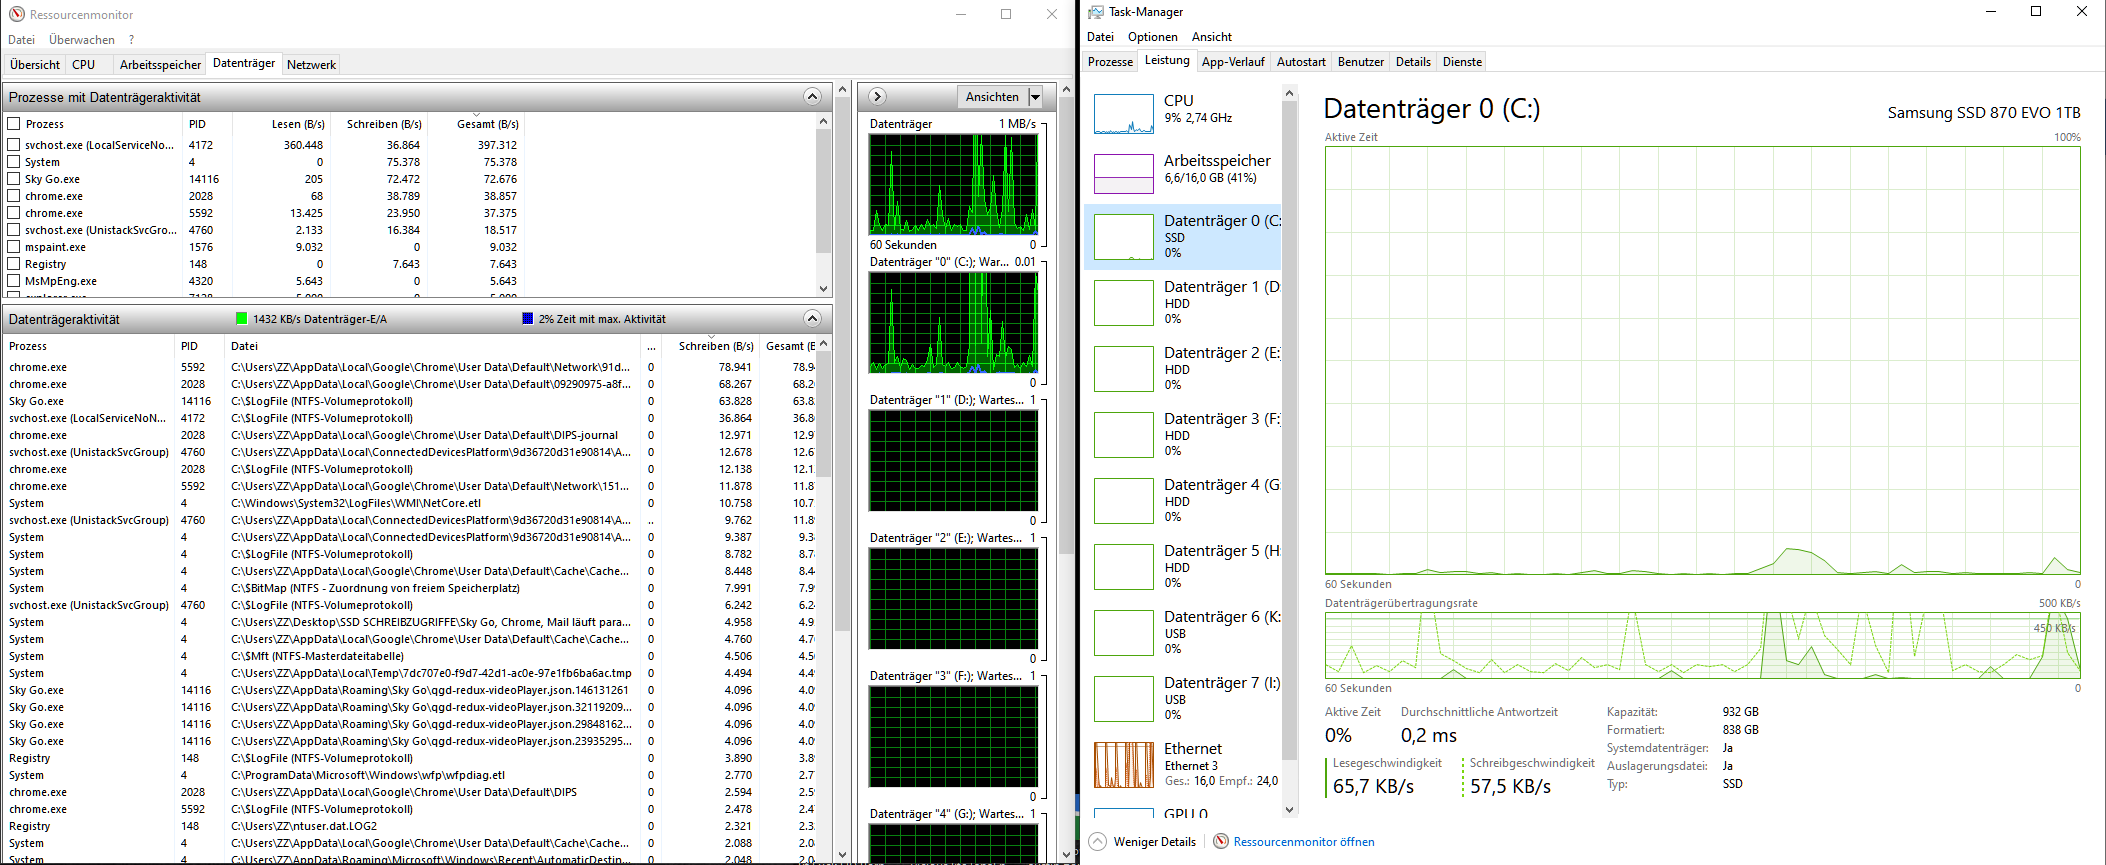Open help menu question mark
The height and width of the screenshot is (865, 2106).
click(x=131, y=40)
